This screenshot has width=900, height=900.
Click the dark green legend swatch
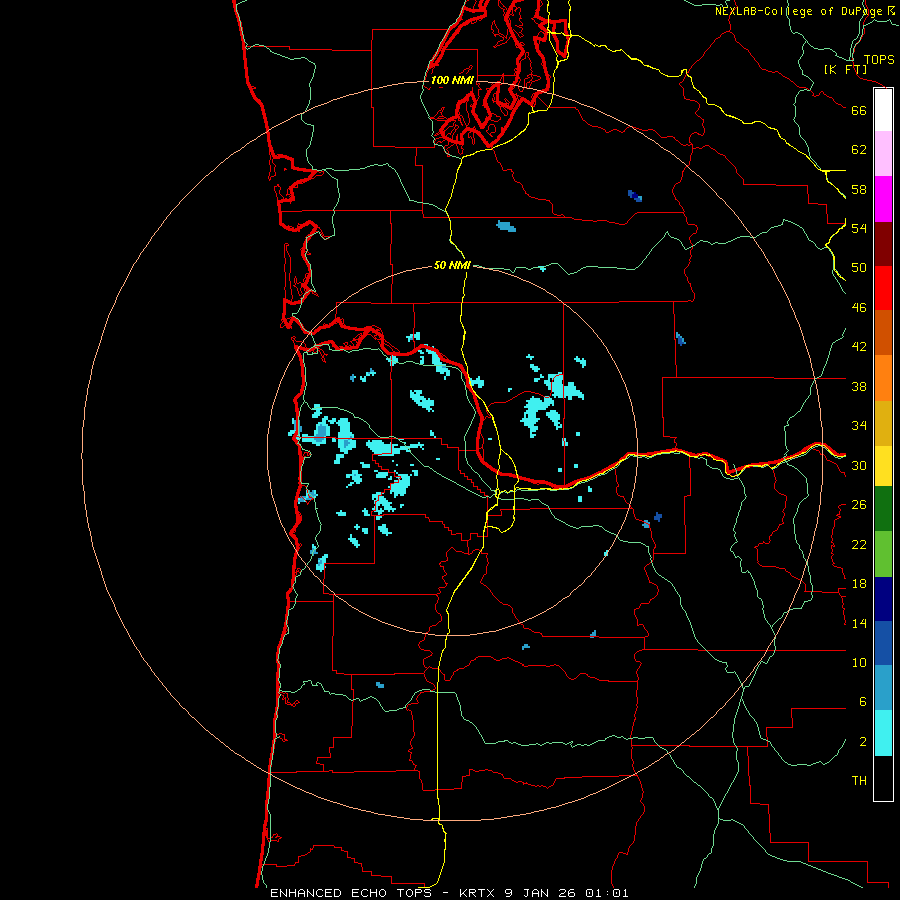coord(883,509)
